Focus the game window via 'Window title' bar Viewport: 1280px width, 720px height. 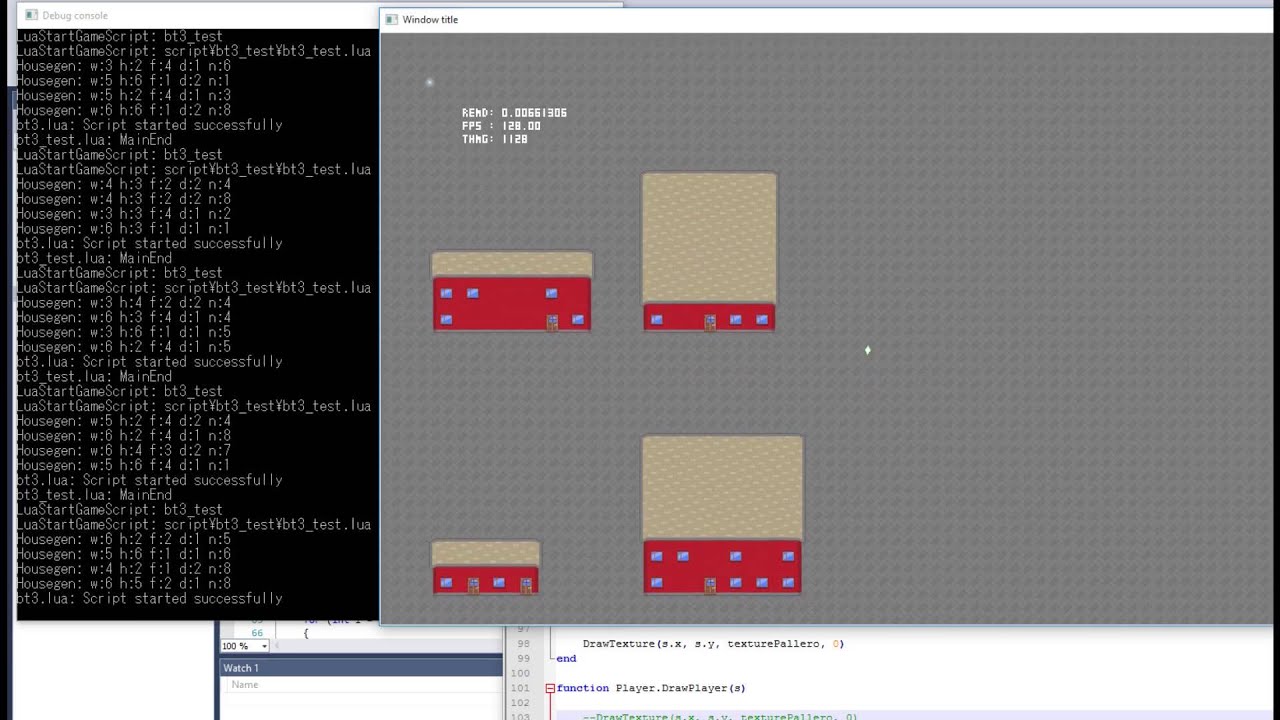[x=826, y=19]
